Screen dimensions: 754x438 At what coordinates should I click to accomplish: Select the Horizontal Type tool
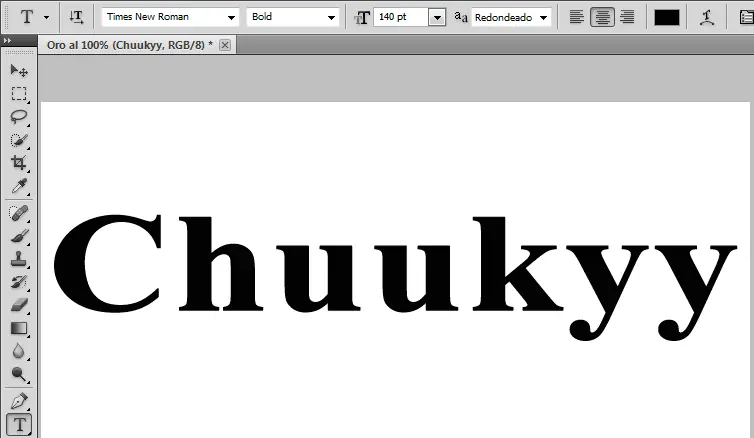(19, 424)
